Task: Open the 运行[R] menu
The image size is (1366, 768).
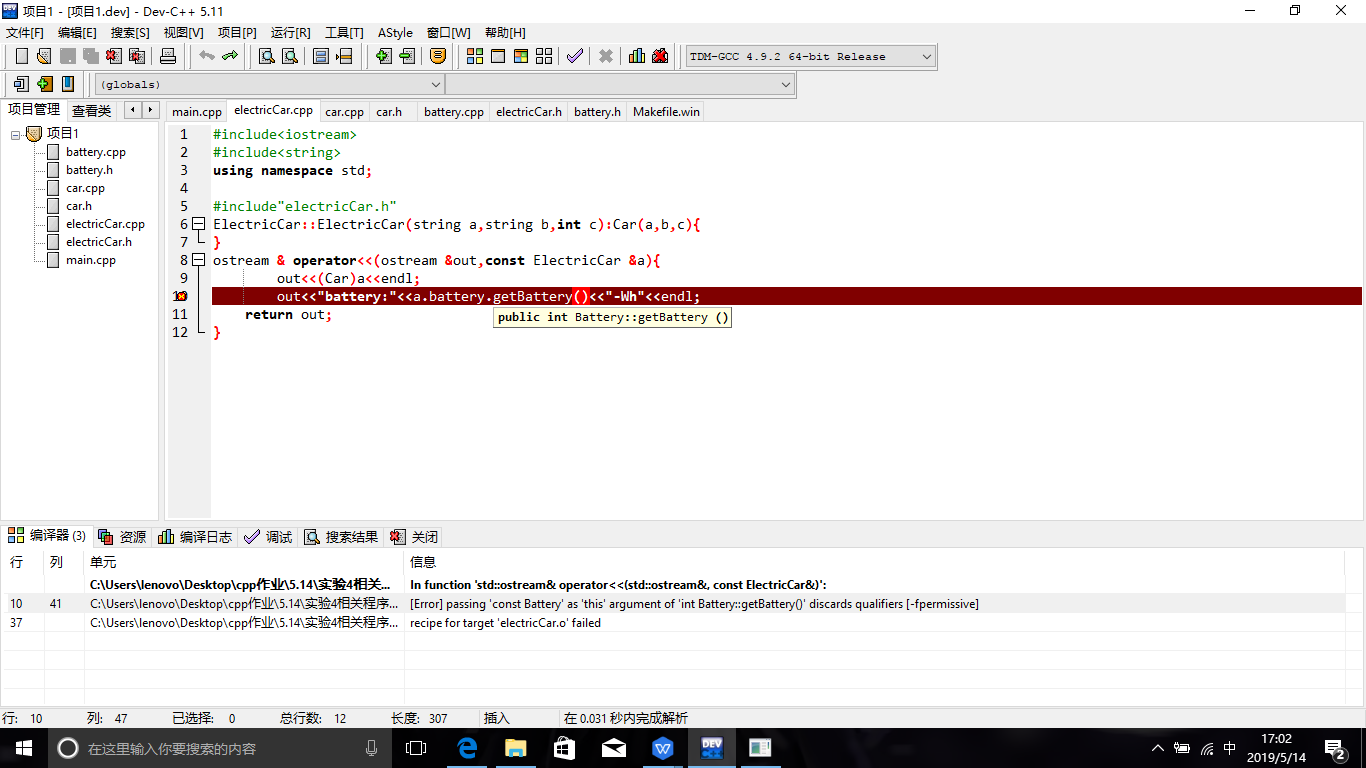Action: (290, 33)
